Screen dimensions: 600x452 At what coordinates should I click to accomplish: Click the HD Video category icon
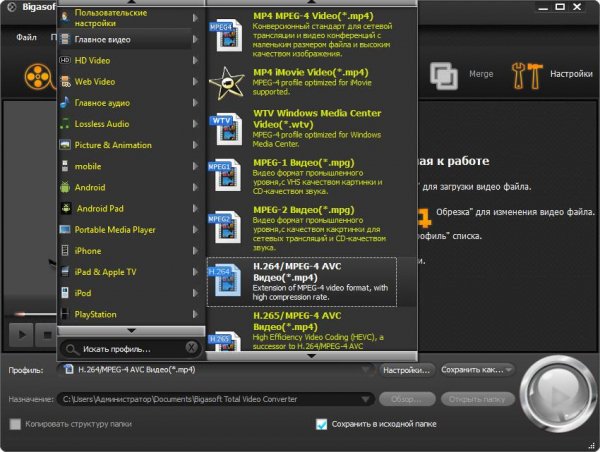[65, 60]
